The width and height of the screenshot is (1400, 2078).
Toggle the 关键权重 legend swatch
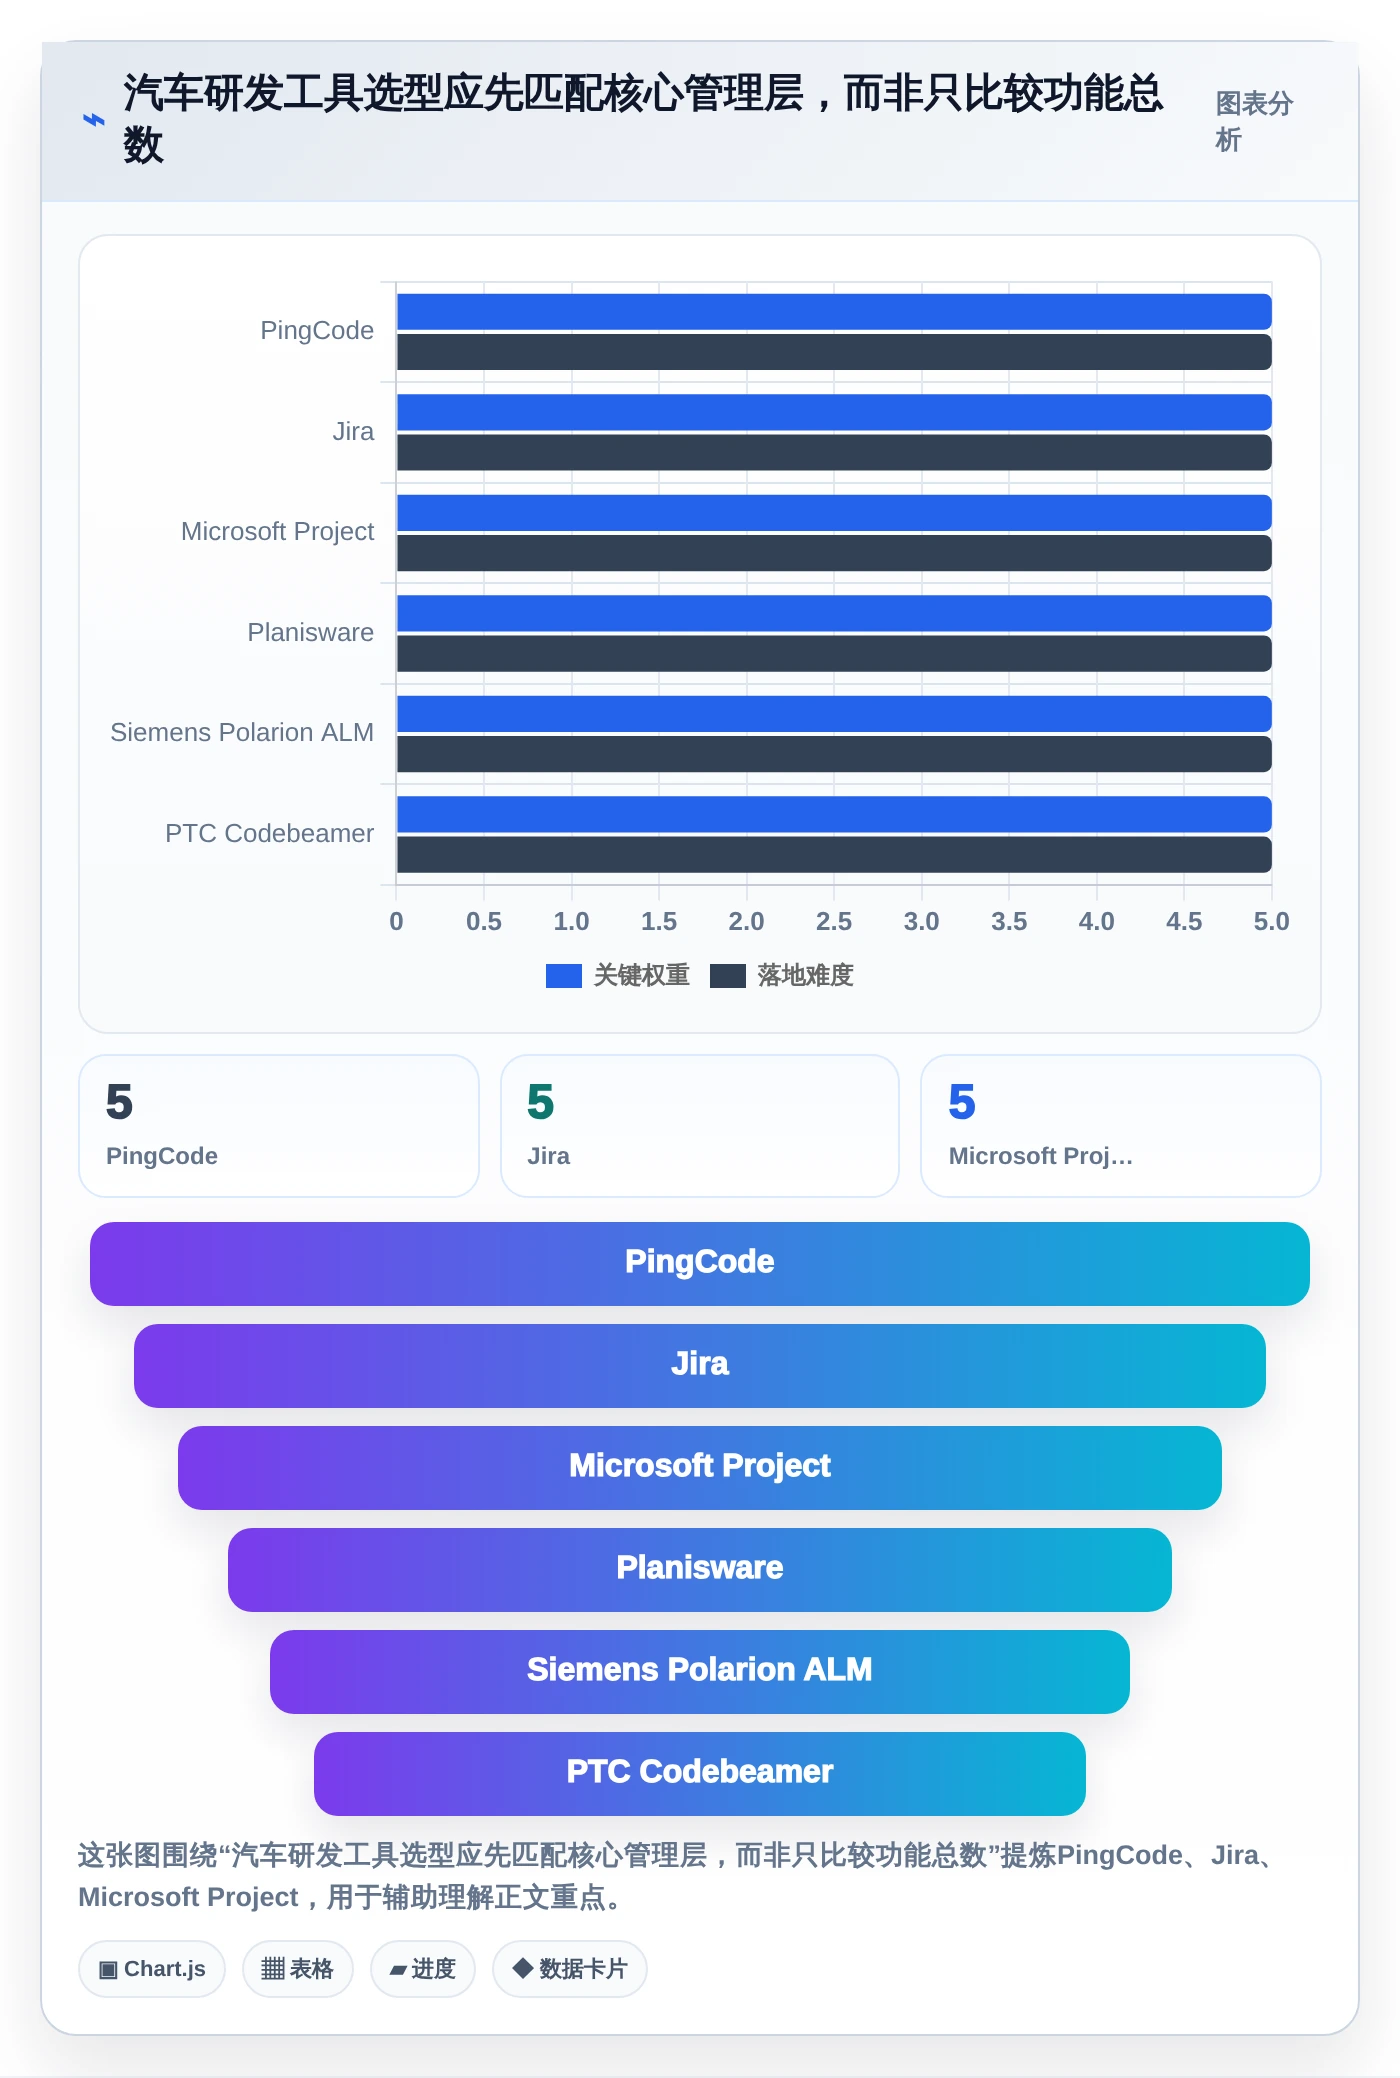pos(564,976)
